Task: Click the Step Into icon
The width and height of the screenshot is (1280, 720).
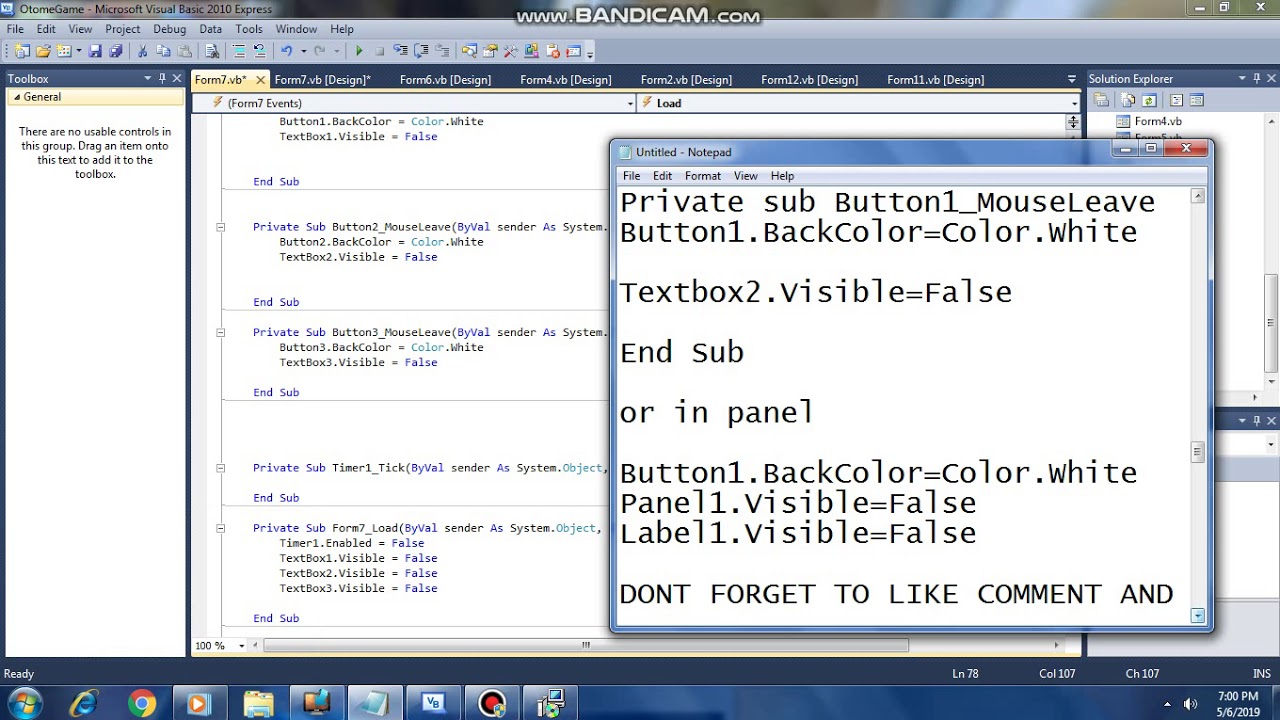Action: tap(400, 51)
